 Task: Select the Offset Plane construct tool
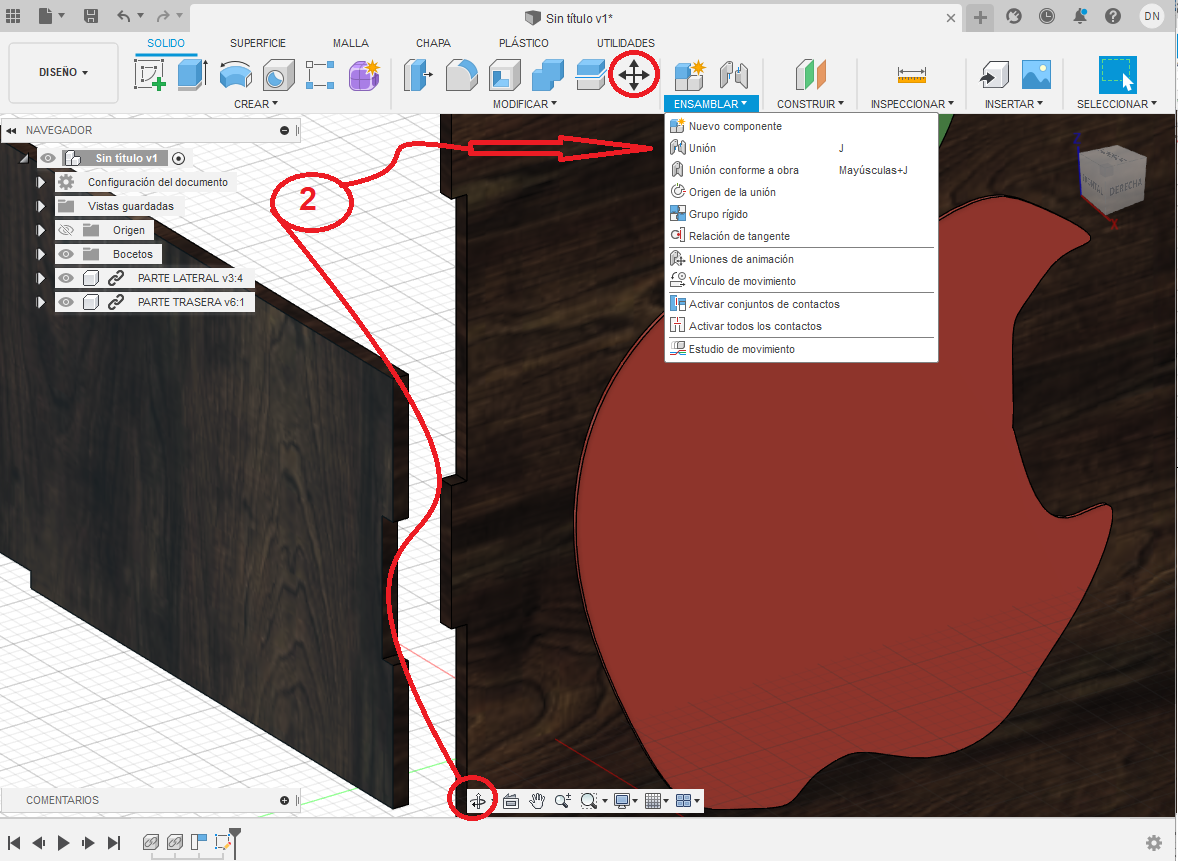[811, 75]
